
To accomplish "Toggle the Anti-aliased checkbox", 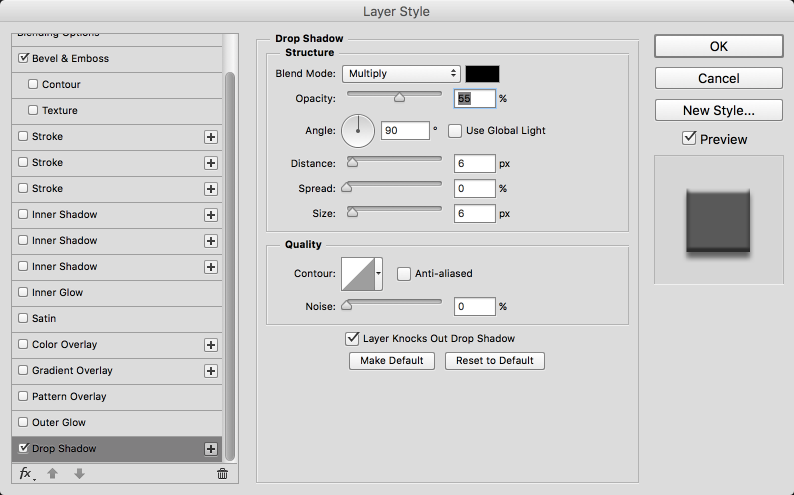I will tap(404, 273).
